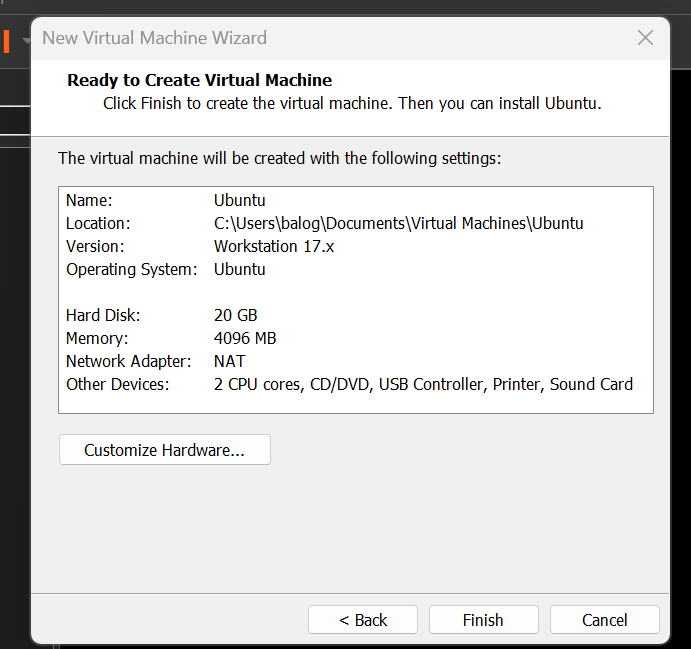The height and width of the screenshot is (649, 691).
Task: Click the New Virtual Machine Wizard title
Action: click(154, 38)
